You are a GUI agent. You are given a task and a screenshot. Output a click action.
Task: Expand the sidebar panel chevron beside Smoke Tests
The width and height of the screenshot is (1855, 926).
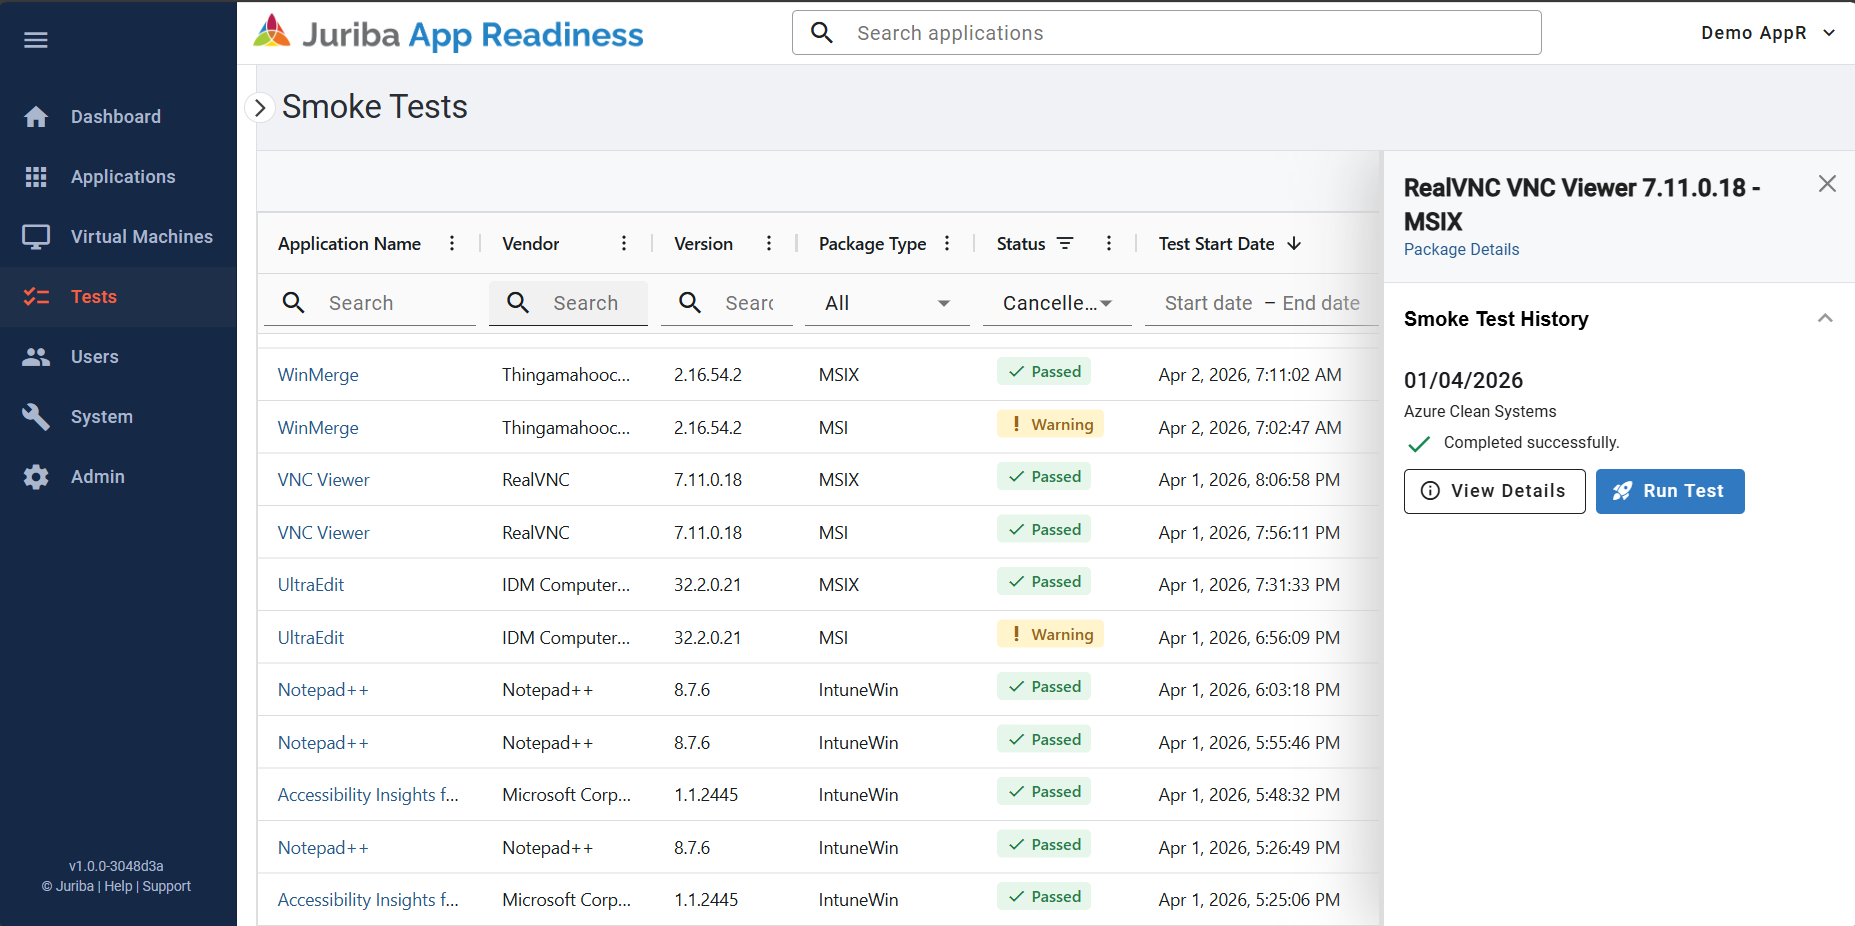260,108
